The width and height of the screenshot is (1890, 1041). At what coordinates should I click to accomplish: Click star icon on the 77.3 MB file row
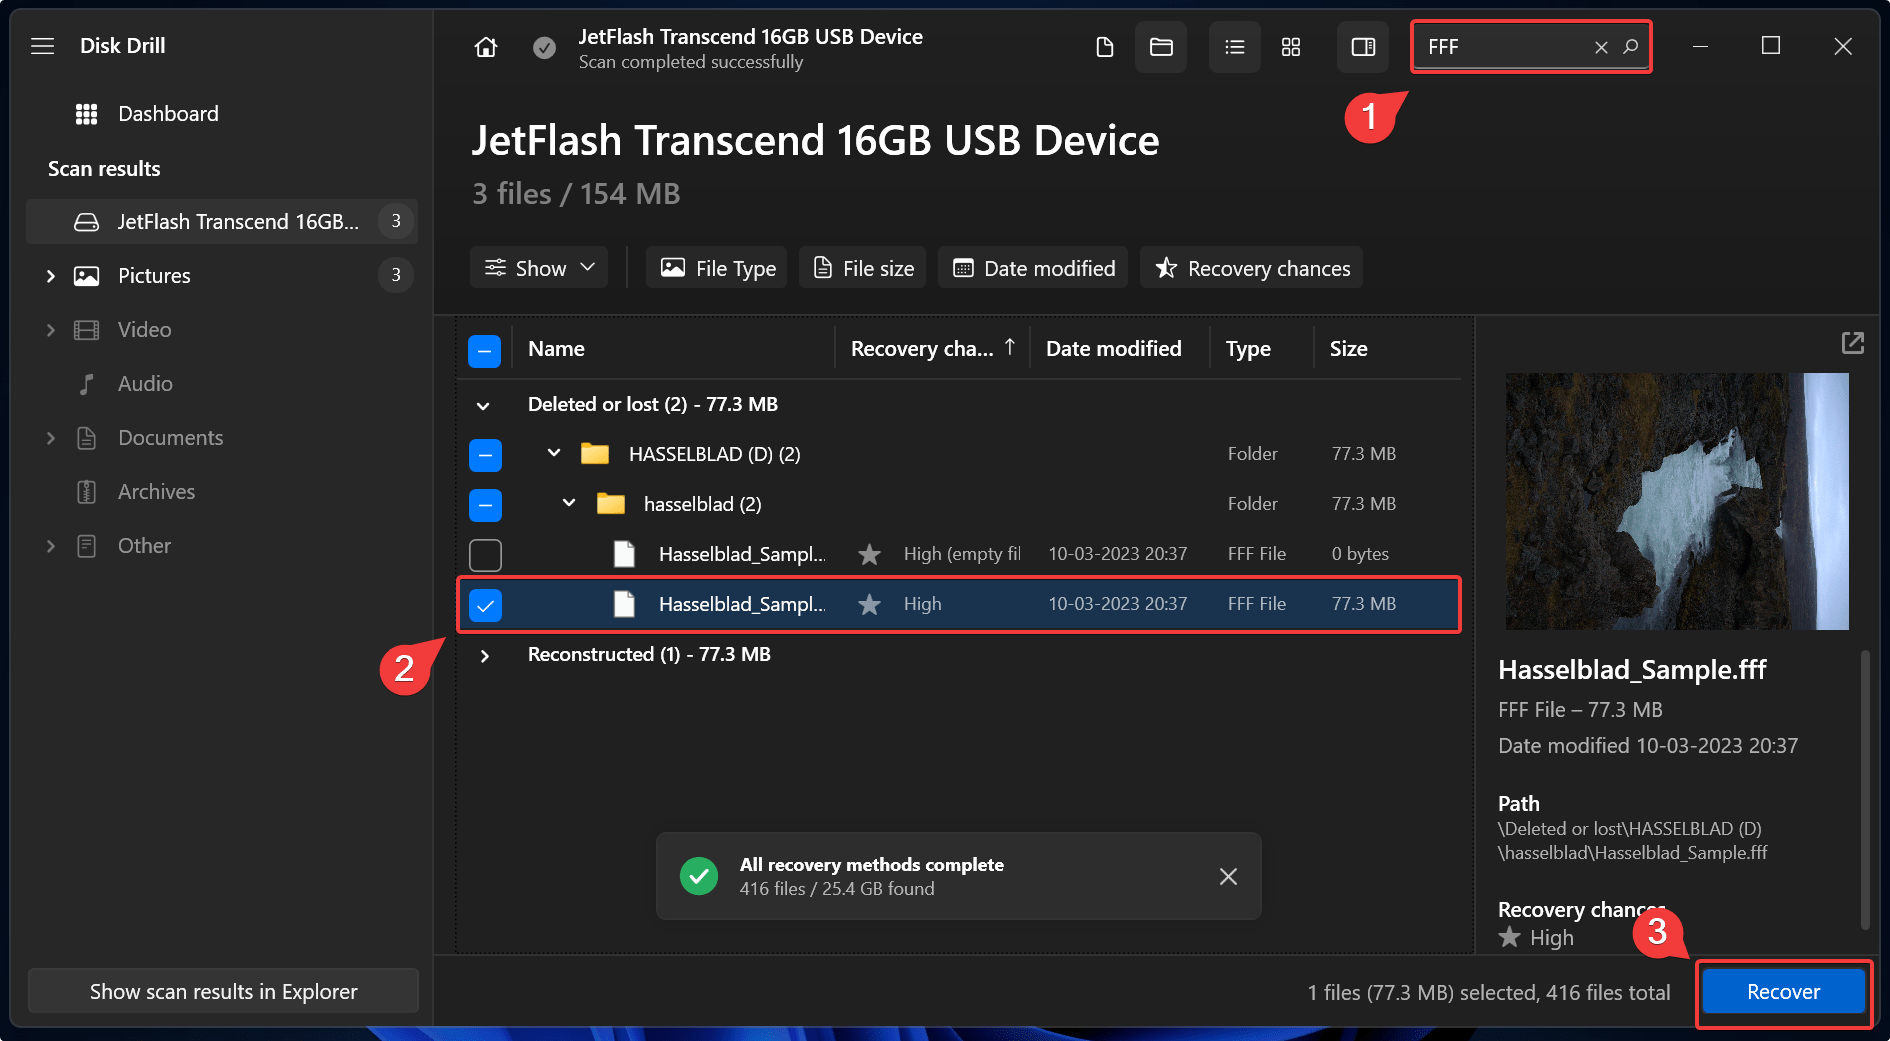[x=870, y=604]
